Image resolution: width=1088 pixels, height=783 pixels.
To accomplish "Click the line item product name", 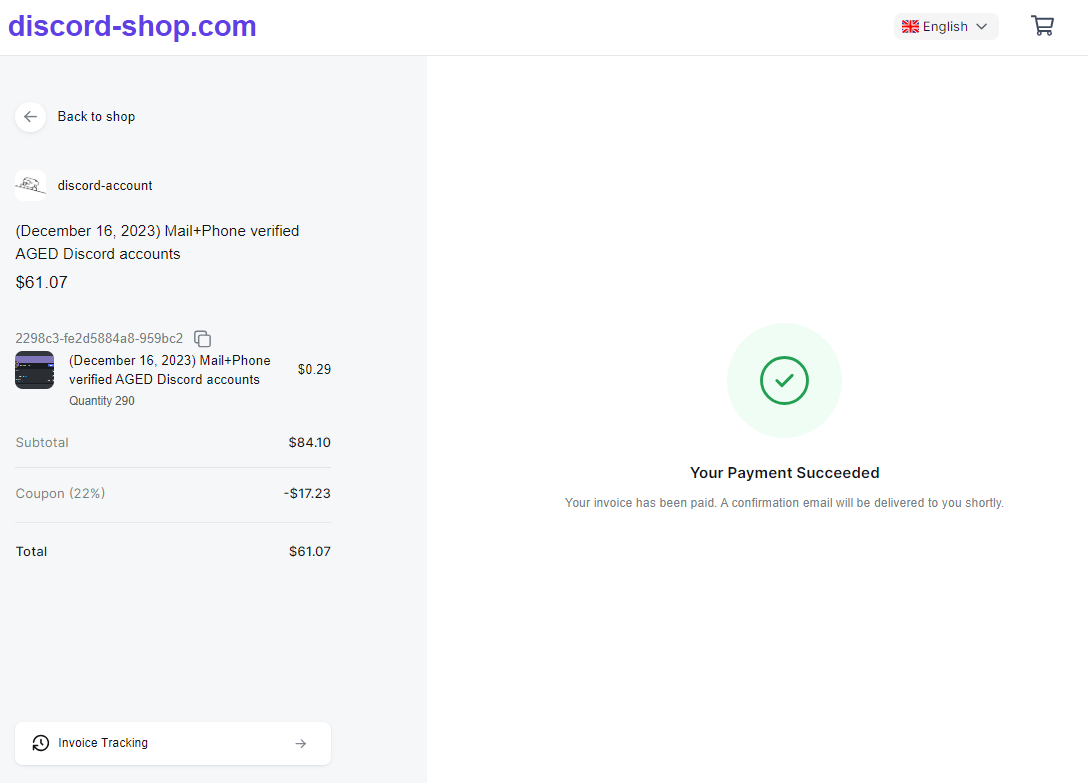I will 169,370.
